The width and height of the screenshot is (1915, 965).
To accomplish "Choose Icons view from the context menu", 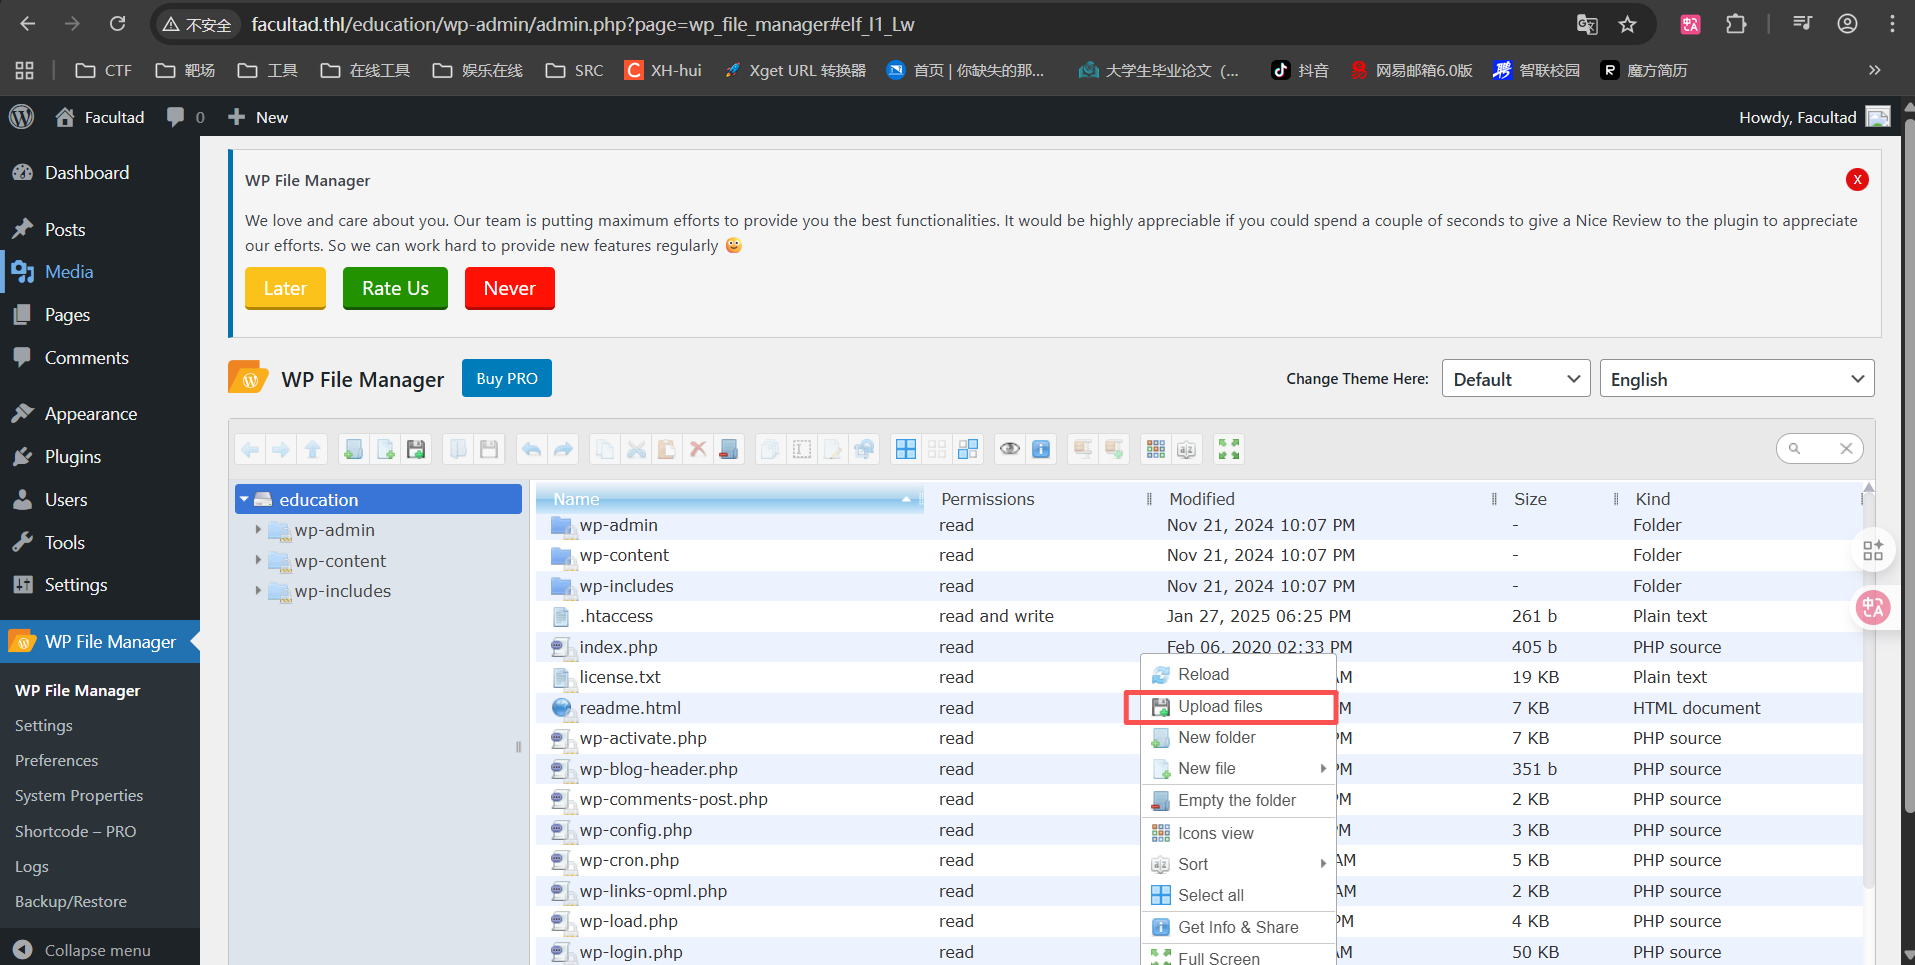I will click(1238, 833).
